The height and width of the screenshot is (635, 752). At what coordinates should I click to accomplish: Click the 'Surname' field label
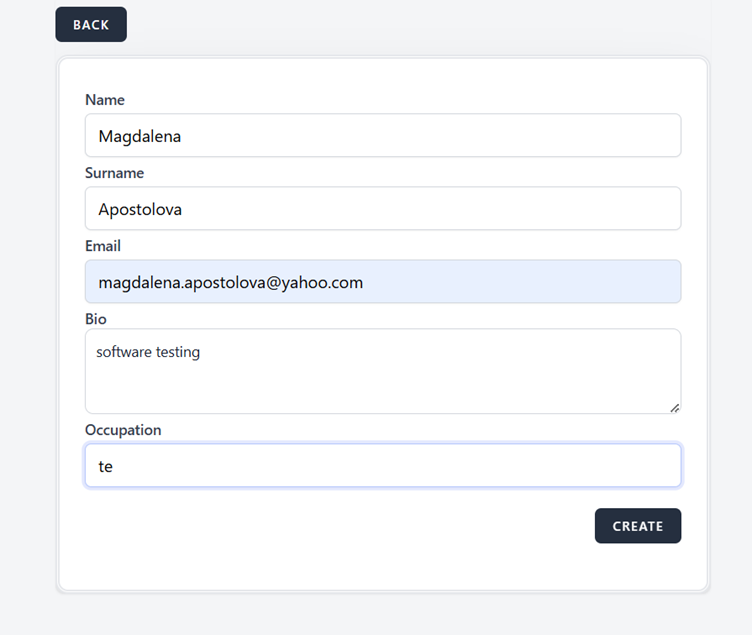(114, 173)
